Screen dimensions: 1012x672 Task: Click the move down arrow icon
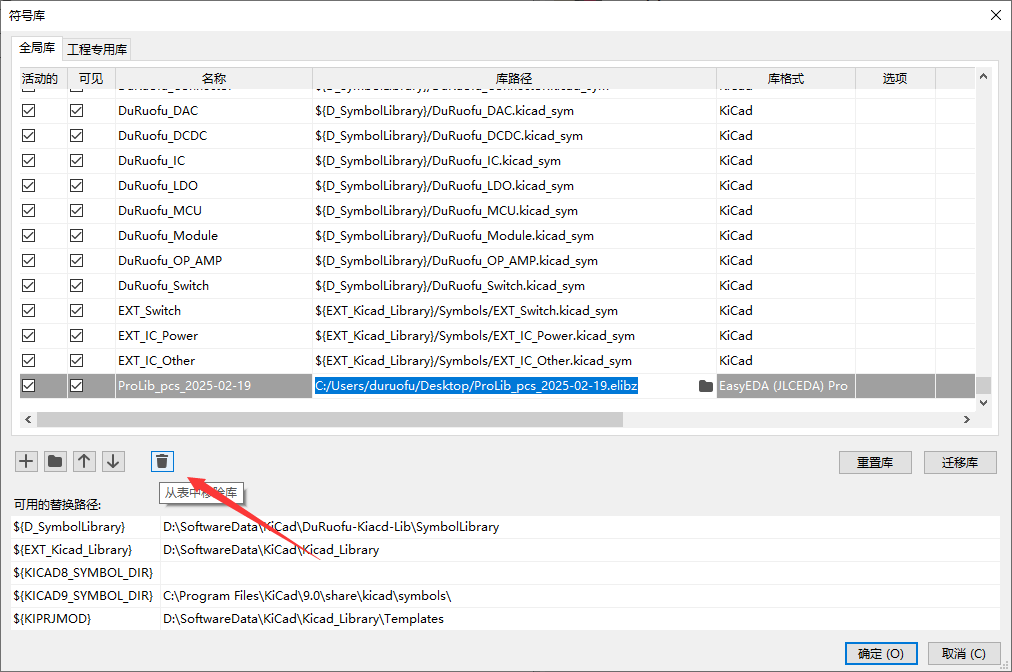pos(114,461)
